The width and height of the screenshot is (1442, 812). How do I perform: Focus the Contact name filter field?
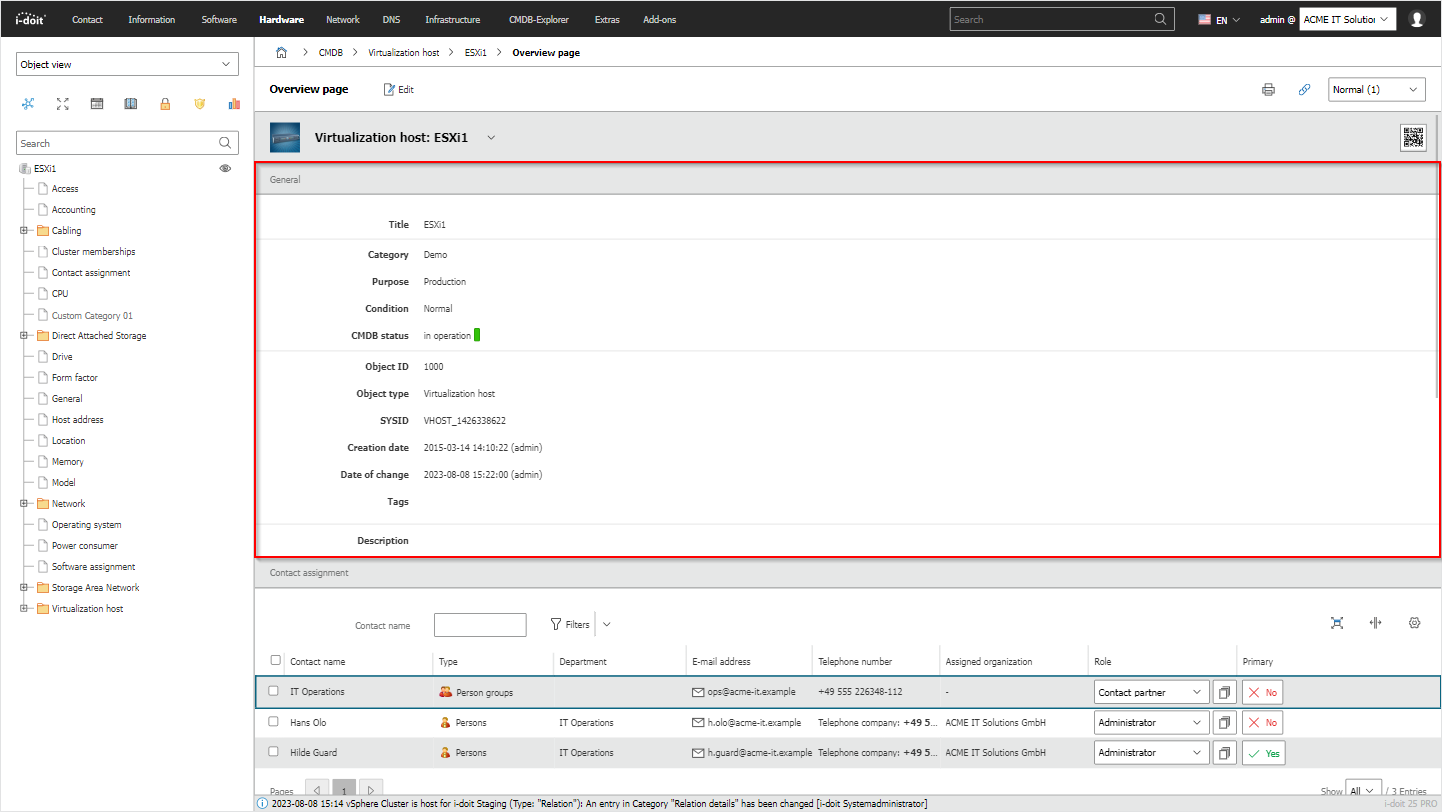tap(480, 625)
